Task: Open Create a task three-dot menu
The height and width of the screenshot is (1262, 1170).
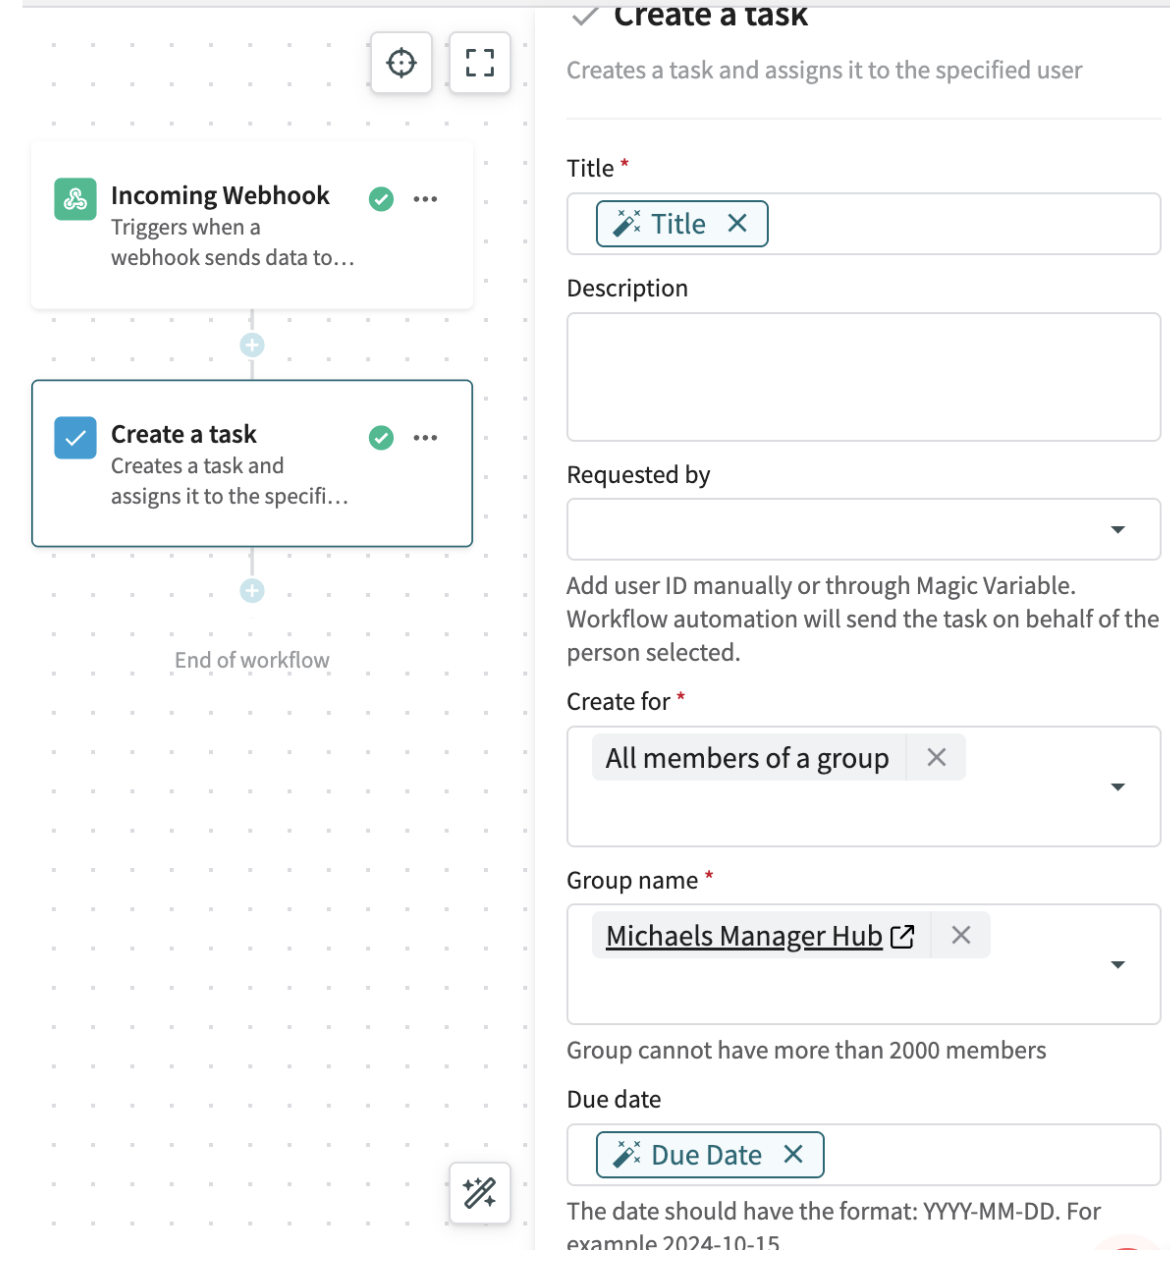Action: 425,438
